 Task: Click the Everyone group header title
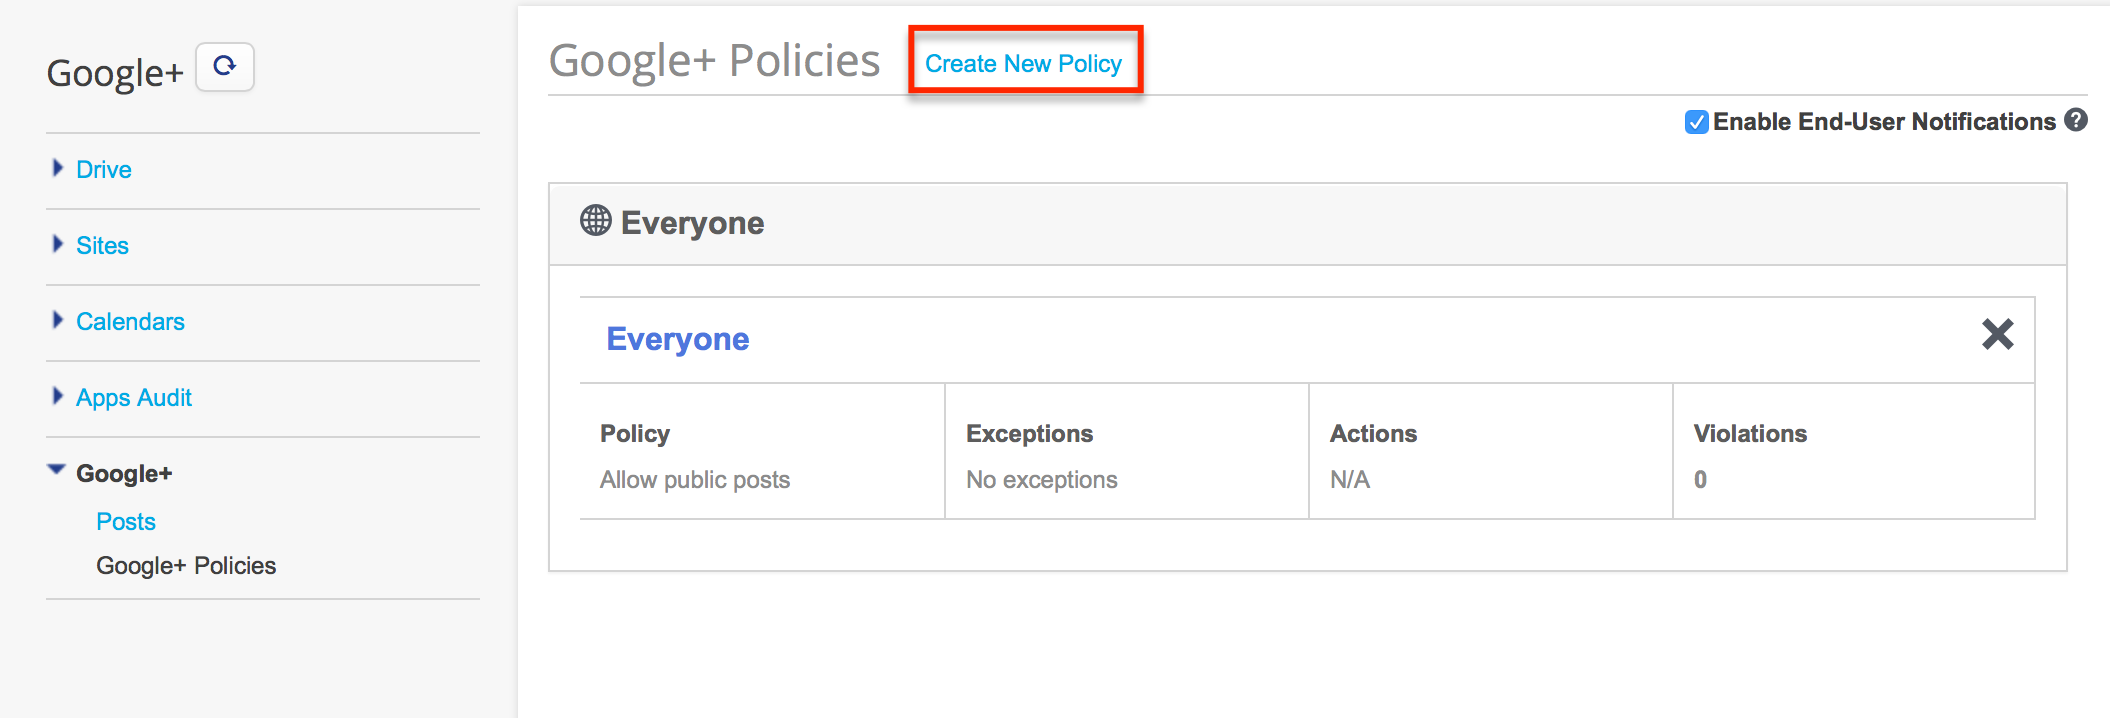tap(692, 223)
